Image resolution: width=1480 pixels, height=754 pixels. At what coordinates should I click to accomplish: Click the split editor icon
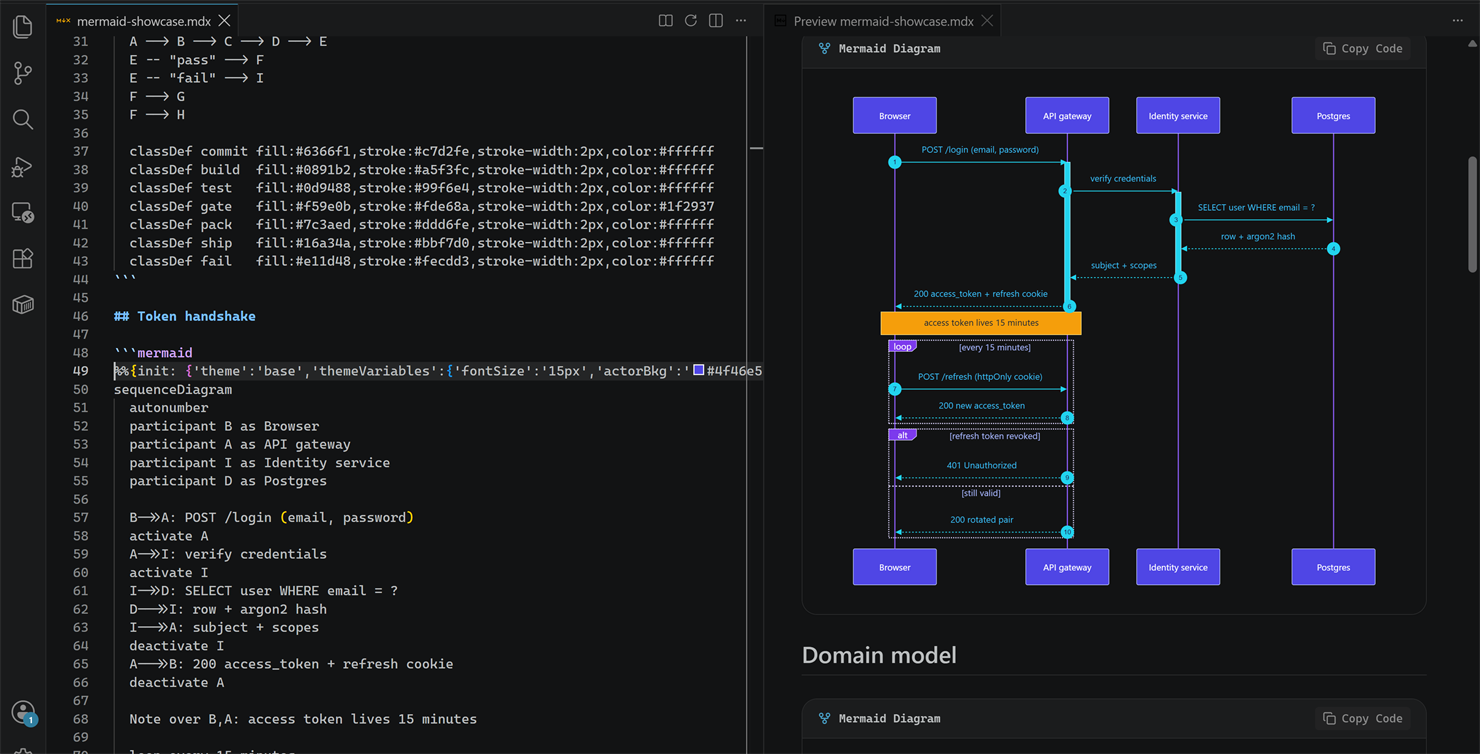[x=716, y=20]
